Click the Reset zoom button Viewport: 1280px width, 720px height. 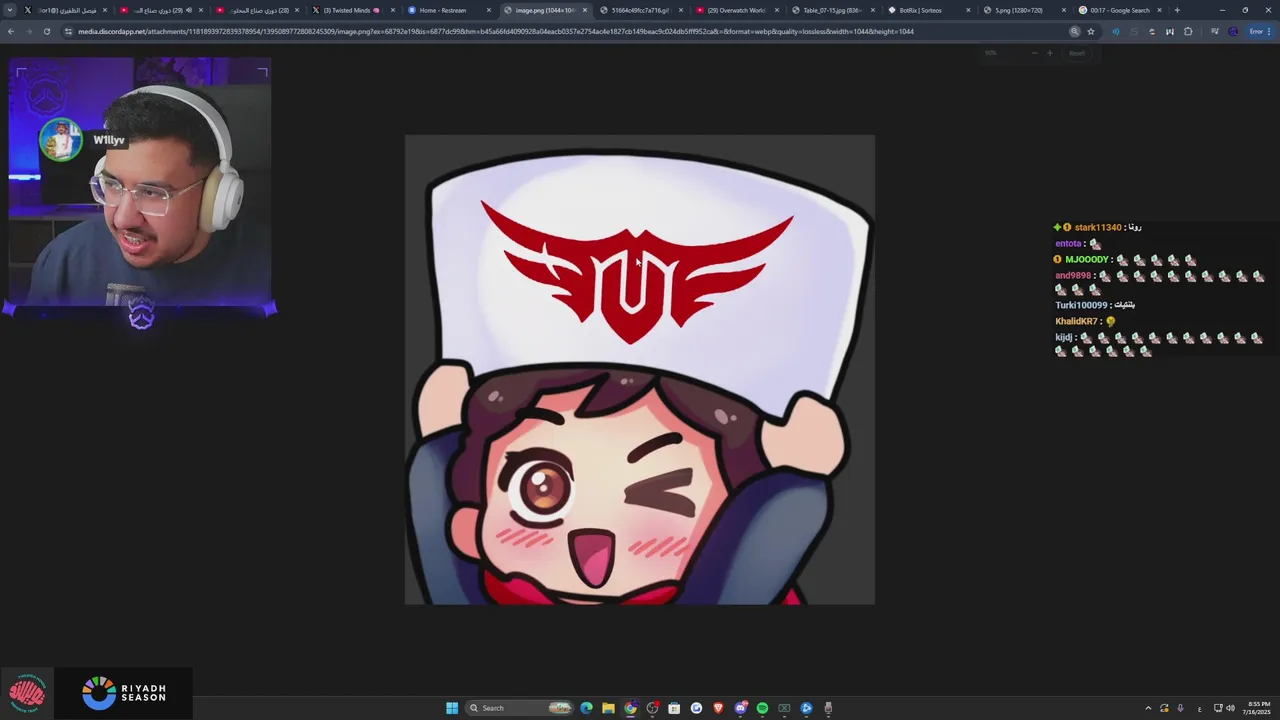(x=1077, y=53)
